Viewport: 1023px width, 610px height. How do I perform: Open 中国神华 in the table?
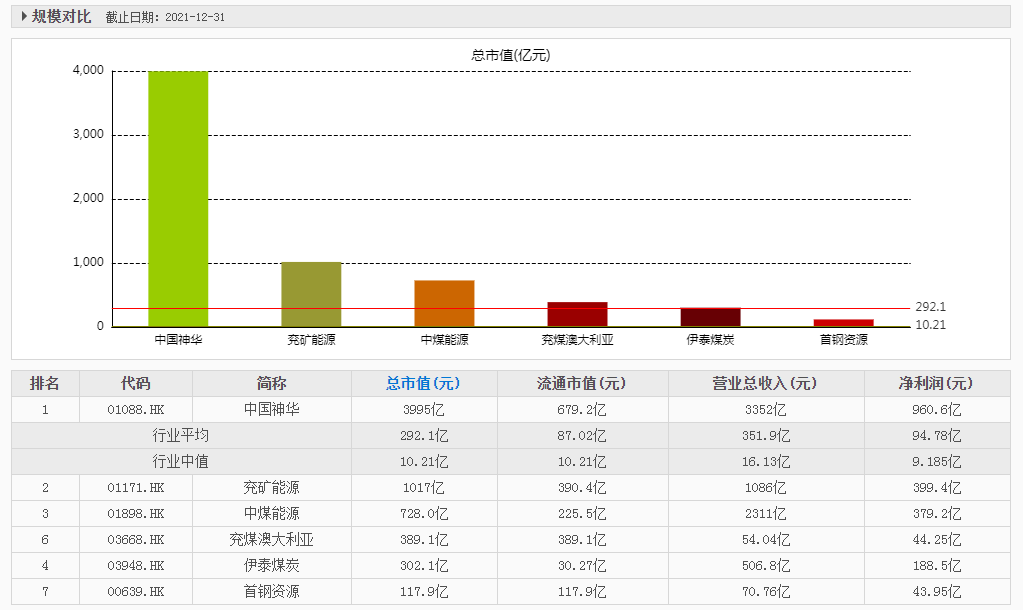coord(271,410)
